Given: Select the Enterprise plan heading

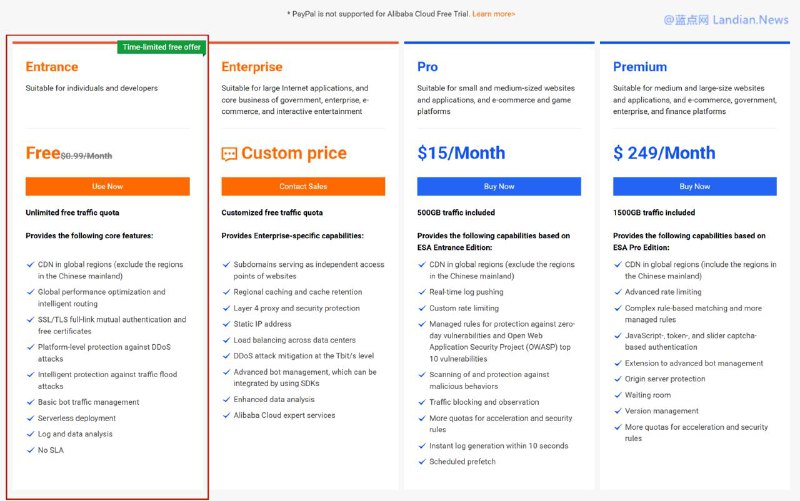Looking at the screenshot, I should (x=252, y=67).
